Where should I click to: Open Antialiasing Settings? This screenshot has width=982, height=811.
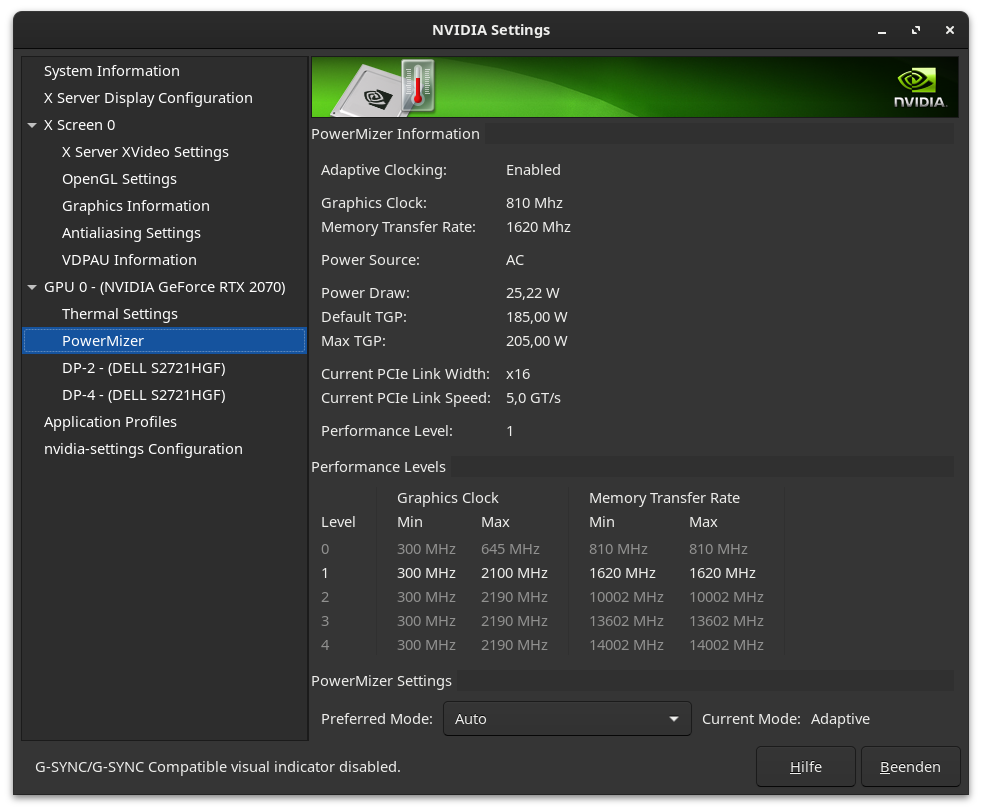click(131, 233)
